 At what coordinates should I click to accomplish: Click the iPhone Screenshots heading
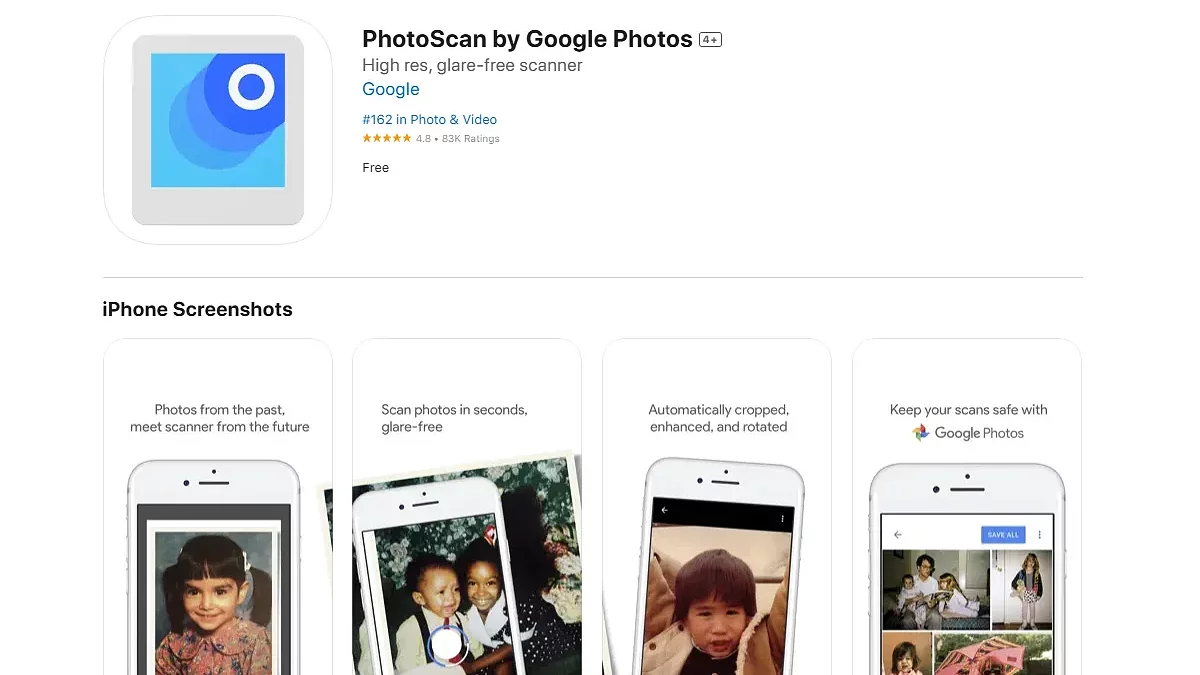click(197, 309)
